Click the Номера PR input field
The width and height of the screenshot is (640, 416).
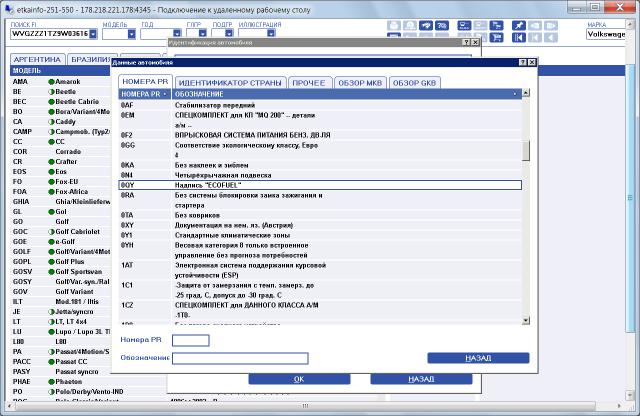191,340
